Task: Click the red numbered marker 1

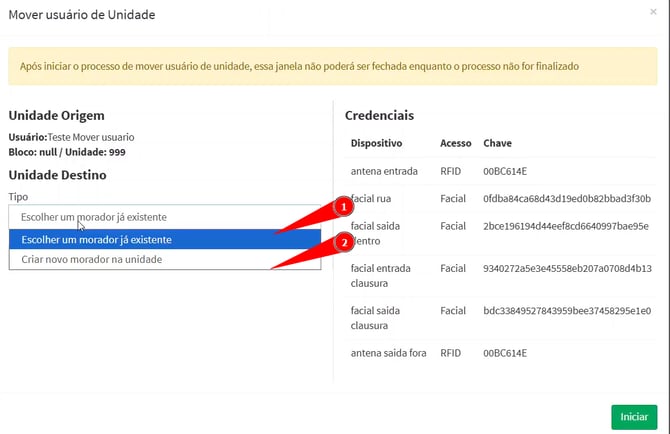Action: (344, 208)
